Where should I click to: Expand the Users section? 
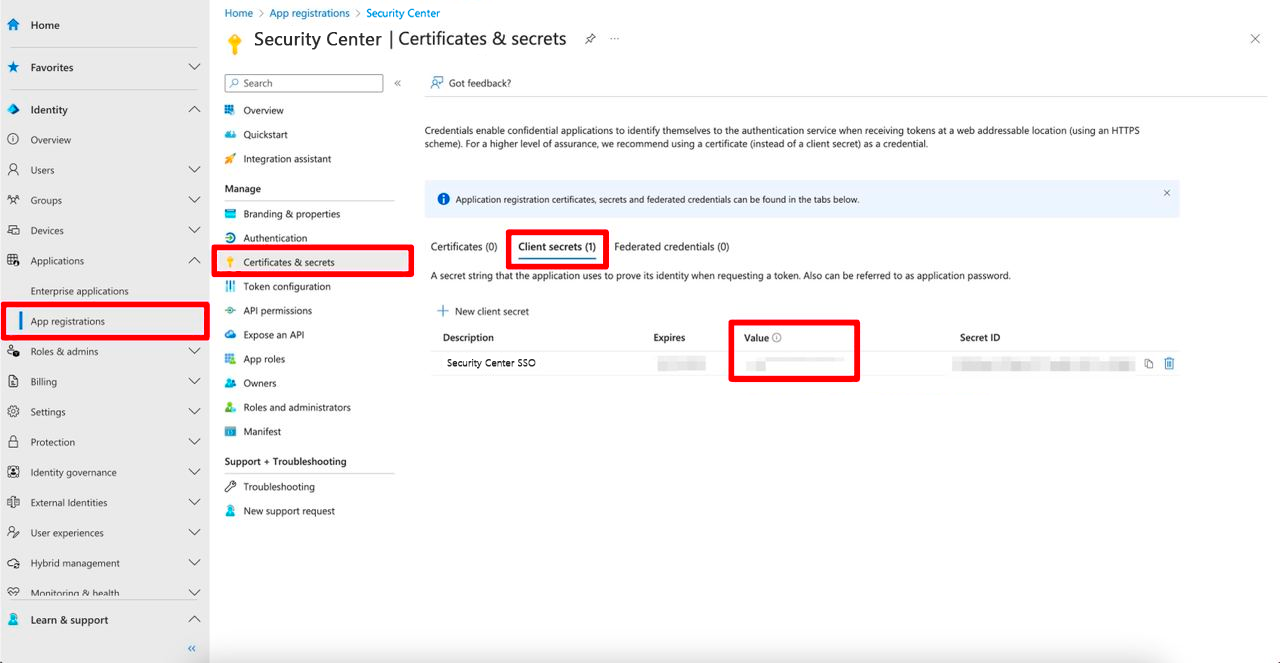194,170
